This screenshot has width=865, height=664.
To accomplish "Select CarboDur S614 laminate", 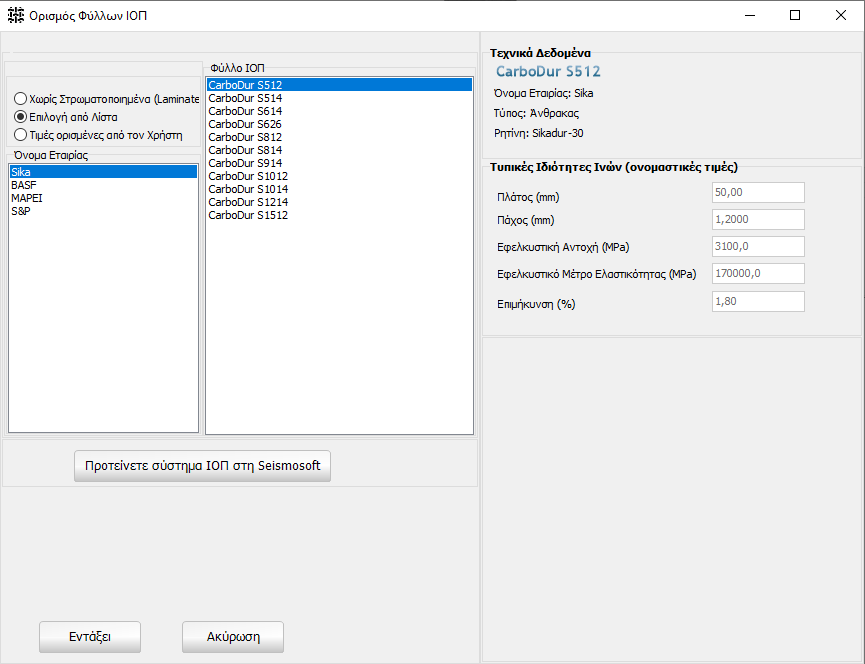I will [339, 111].
